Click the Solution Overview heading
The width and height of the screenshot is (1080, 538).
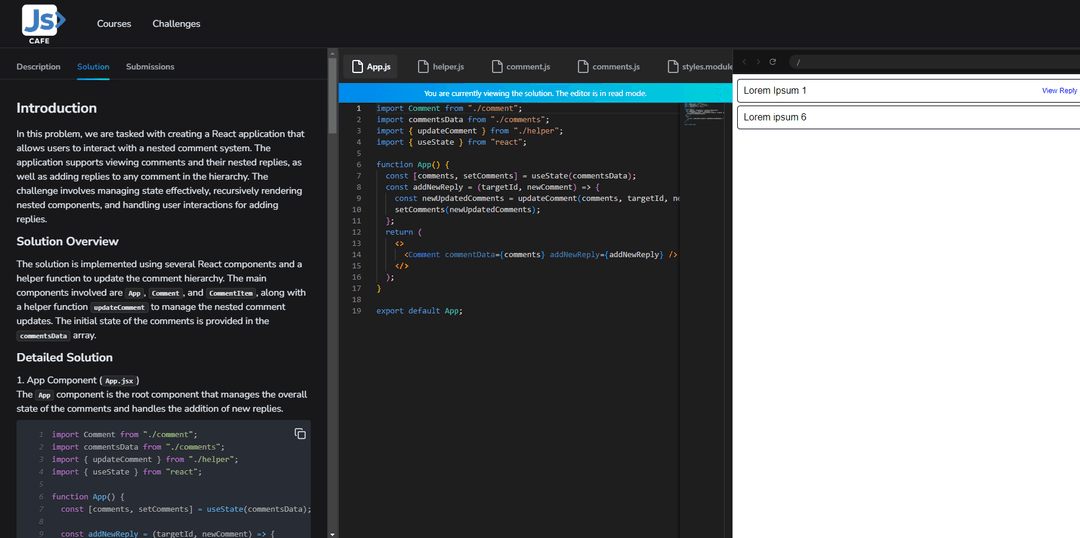pyautogui.click(x=68, y=242)
